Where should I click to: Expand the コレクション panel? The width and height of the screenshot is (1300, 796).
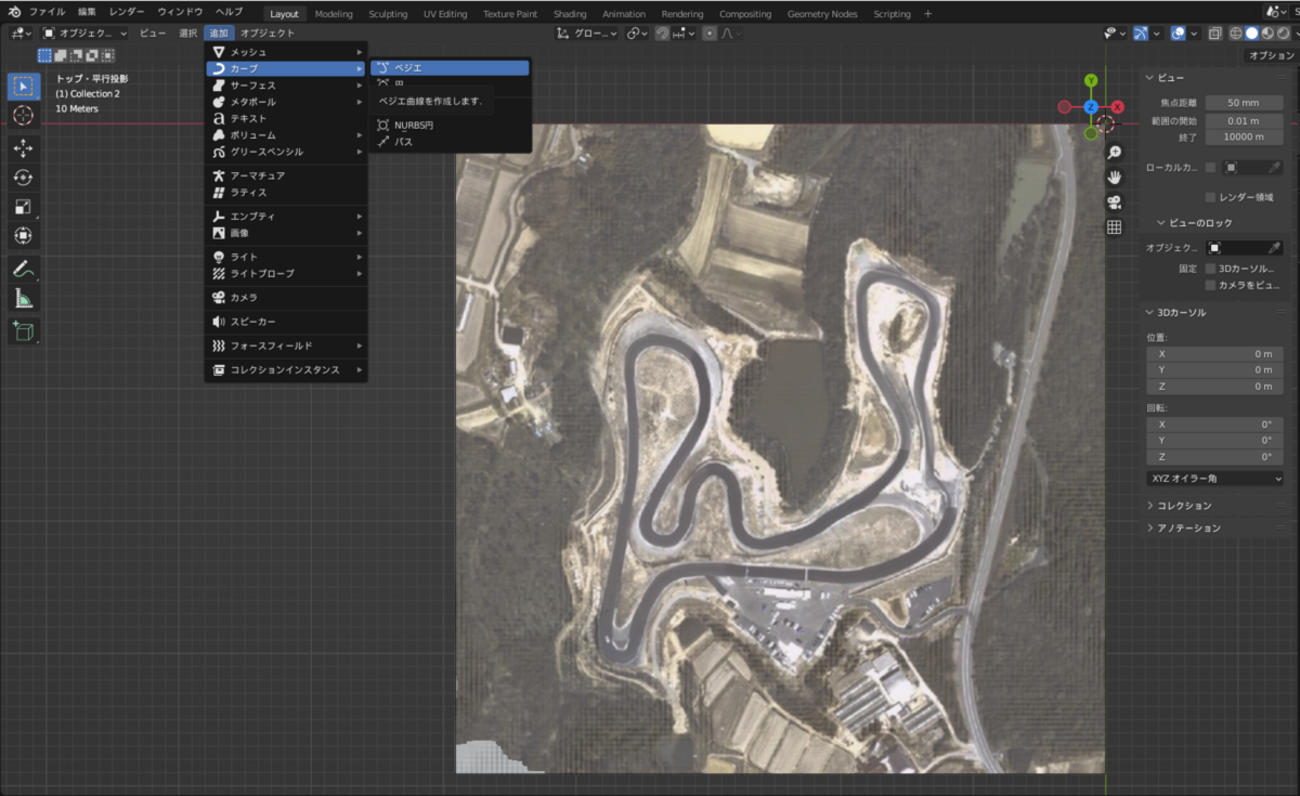coord(1184,505)
